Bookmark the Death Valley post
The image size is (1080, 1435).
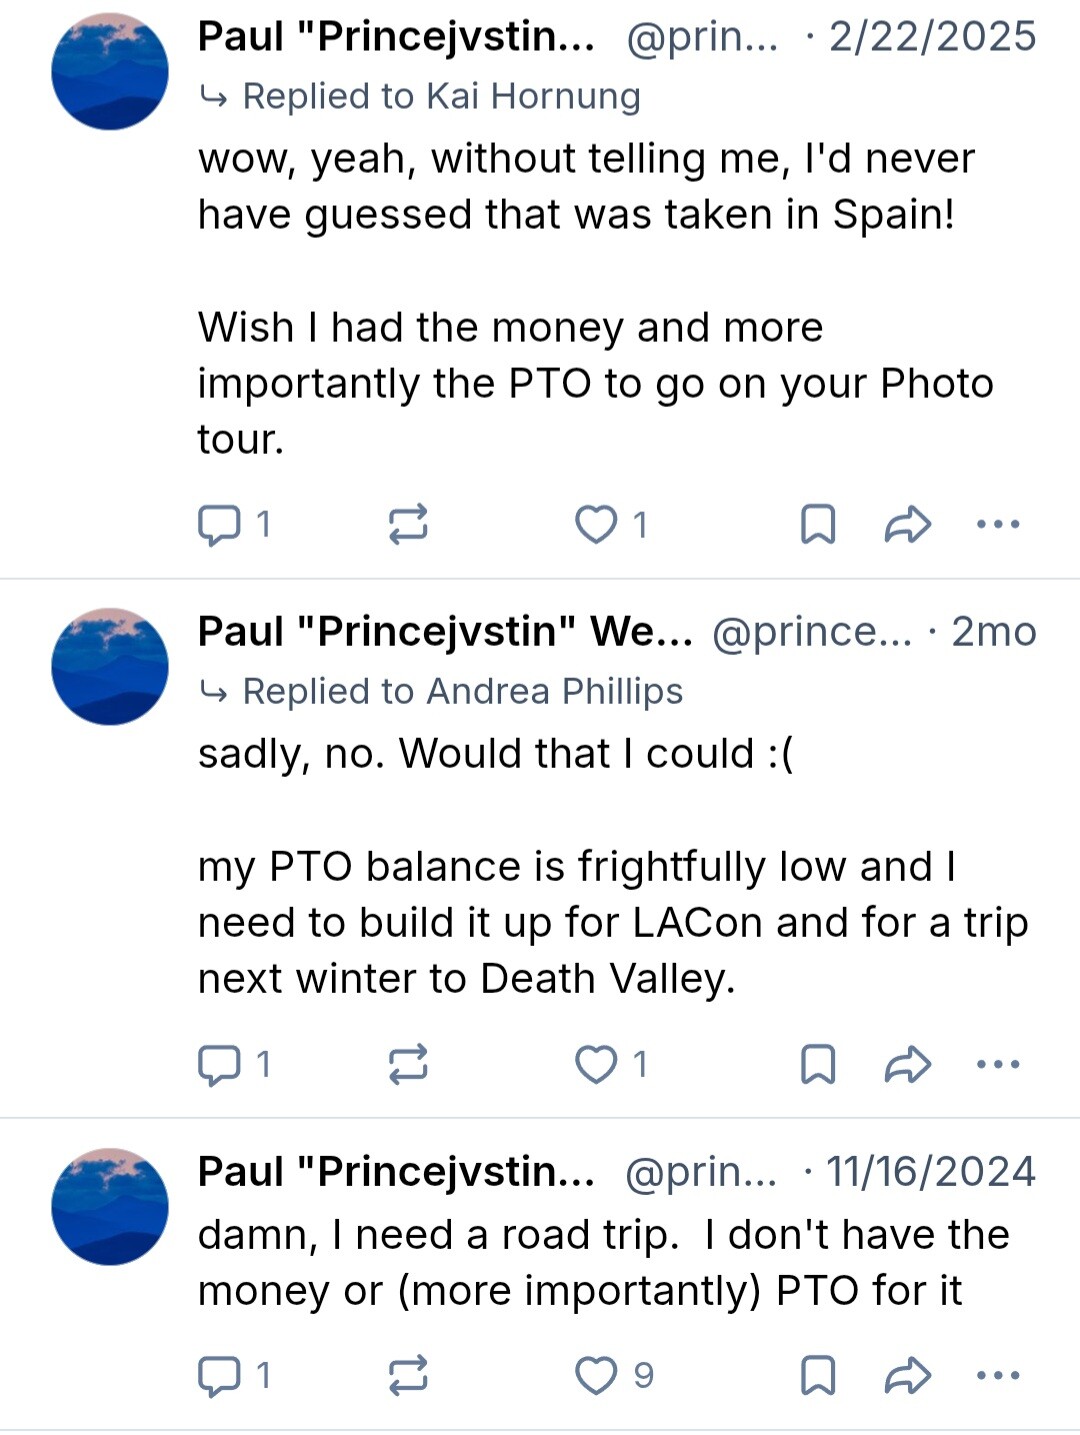818,1064
